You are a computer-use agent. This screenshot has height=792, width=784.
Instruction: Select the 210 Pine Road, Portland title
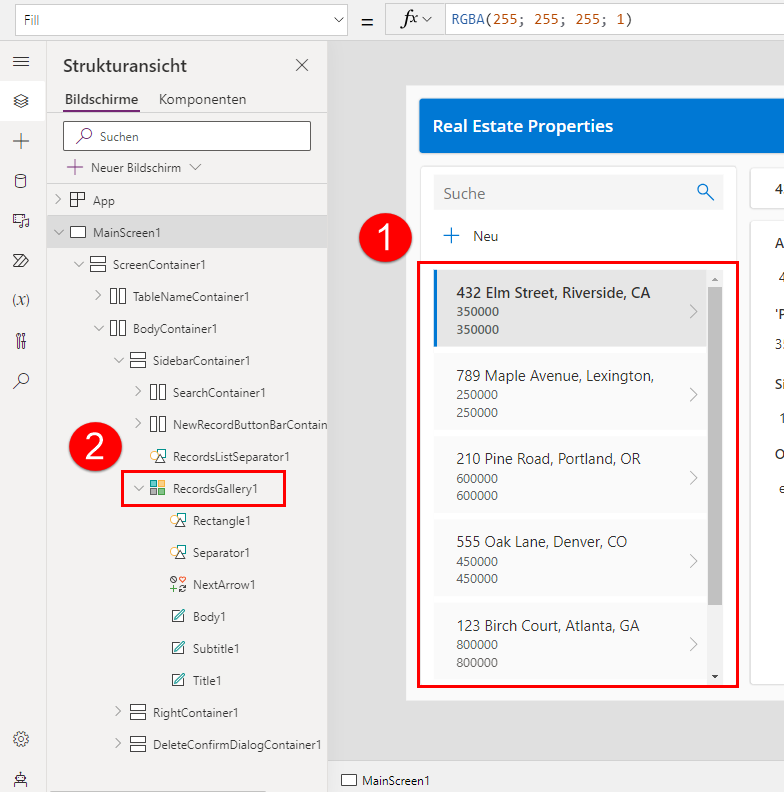tap(548, 459)
